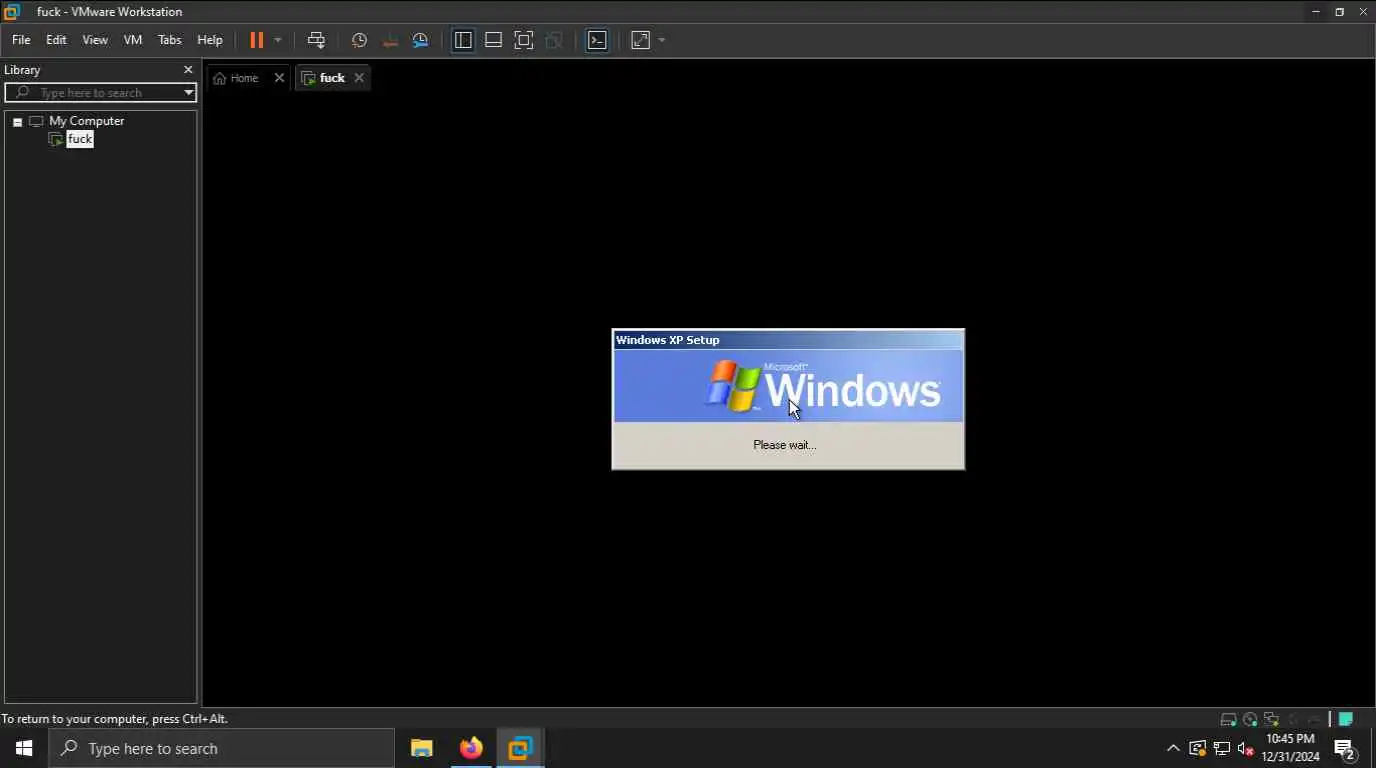Close the Library panel

pos(188,70)
